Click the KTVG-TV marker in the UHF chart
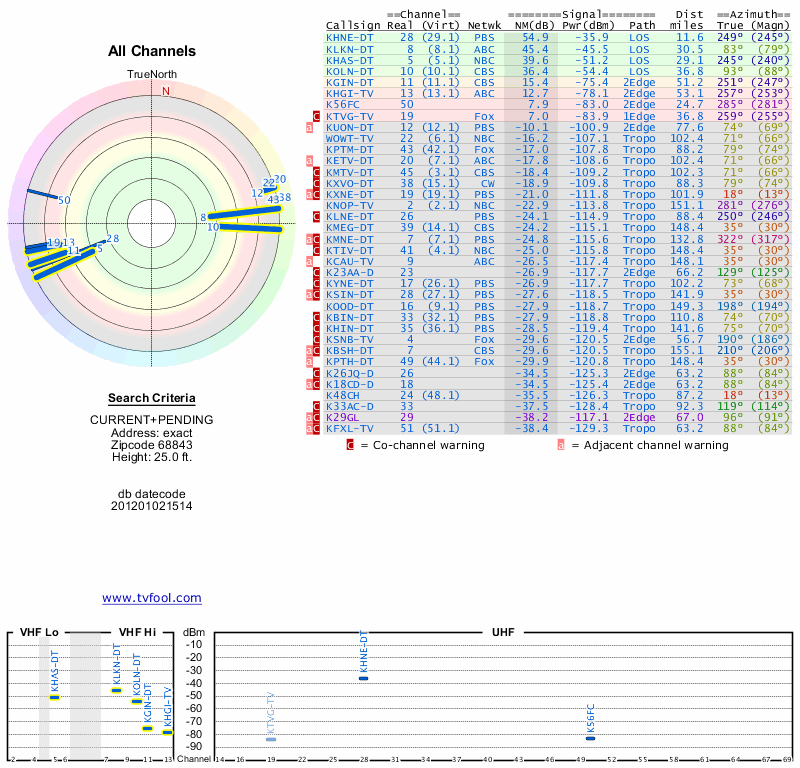 [x=271, y=739]
